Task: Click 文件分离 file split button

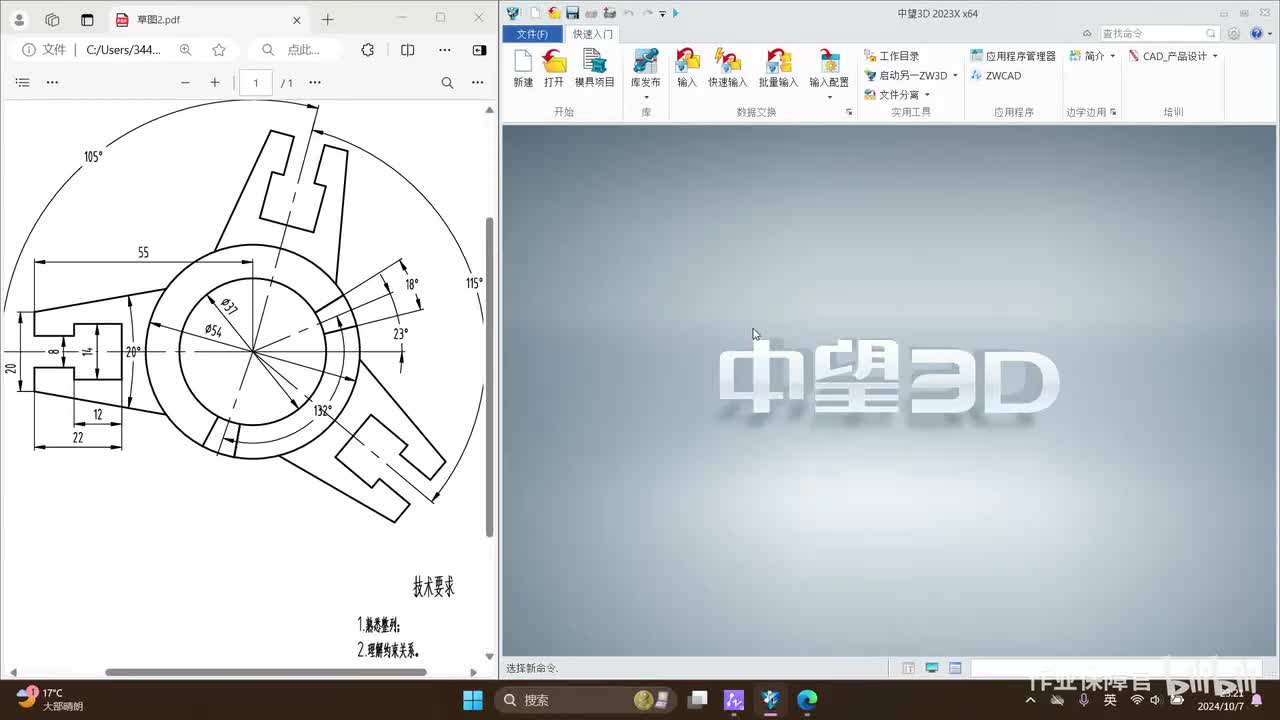Action: (891, 94)
